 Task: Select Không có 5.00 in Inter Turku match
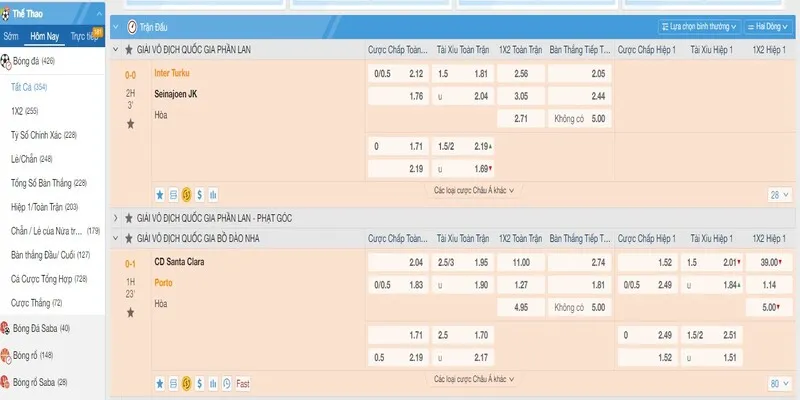click(580, 118)
